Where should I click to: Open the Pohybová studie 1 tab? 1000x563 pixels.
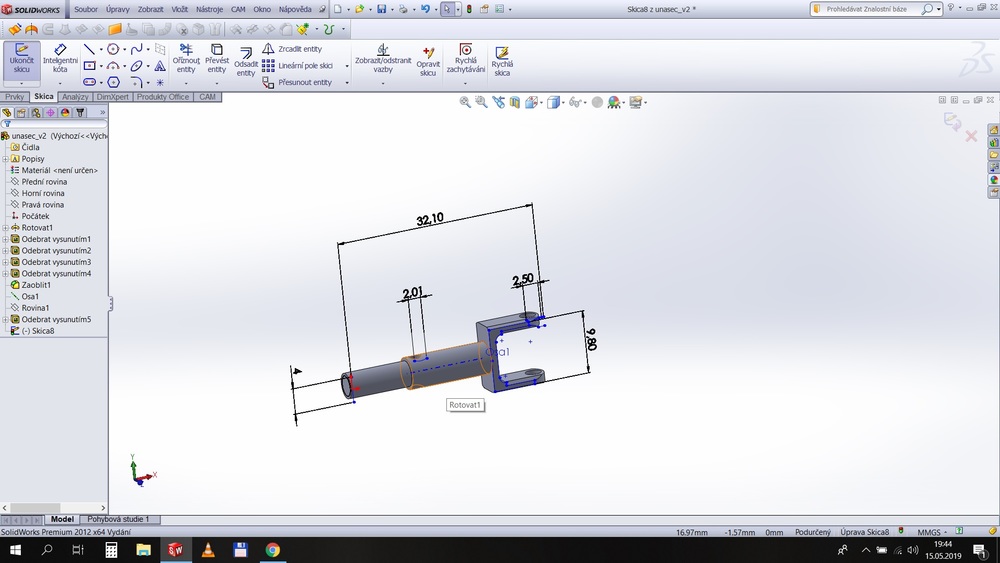(x=118, y=520)
